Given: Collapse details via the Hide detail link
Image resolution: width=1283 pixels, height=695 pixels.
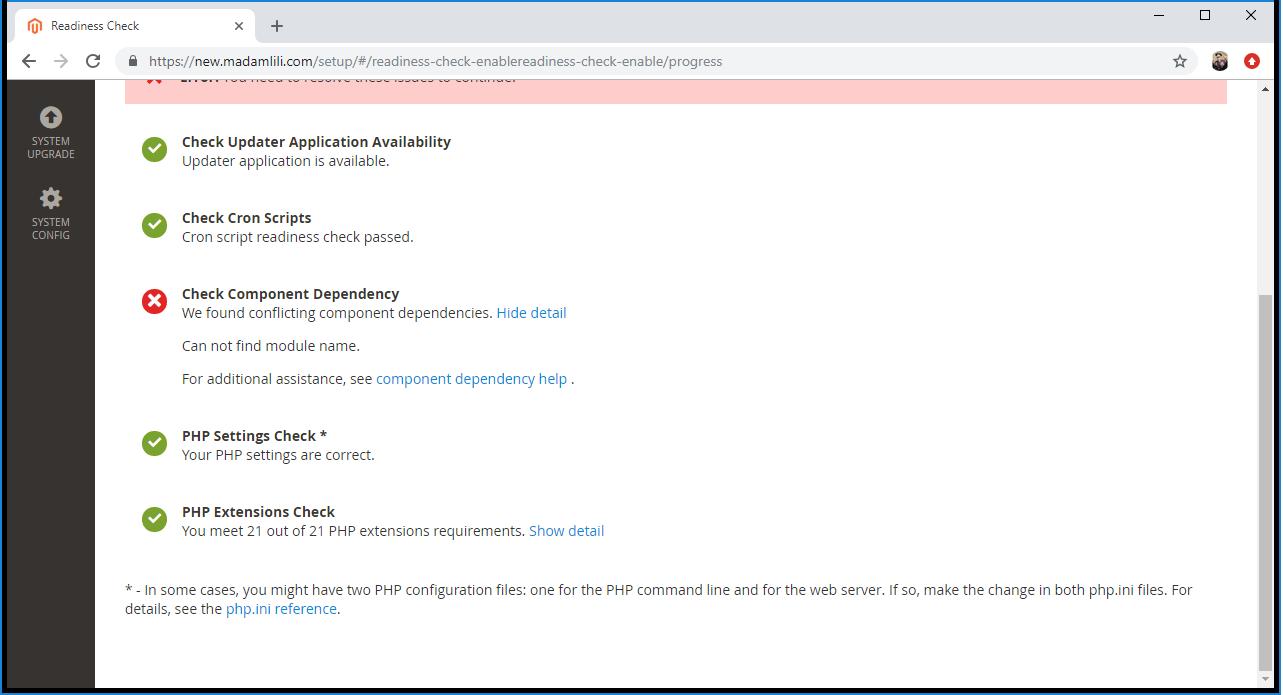Looking at the screenshot, I should [x=531, y=312].
